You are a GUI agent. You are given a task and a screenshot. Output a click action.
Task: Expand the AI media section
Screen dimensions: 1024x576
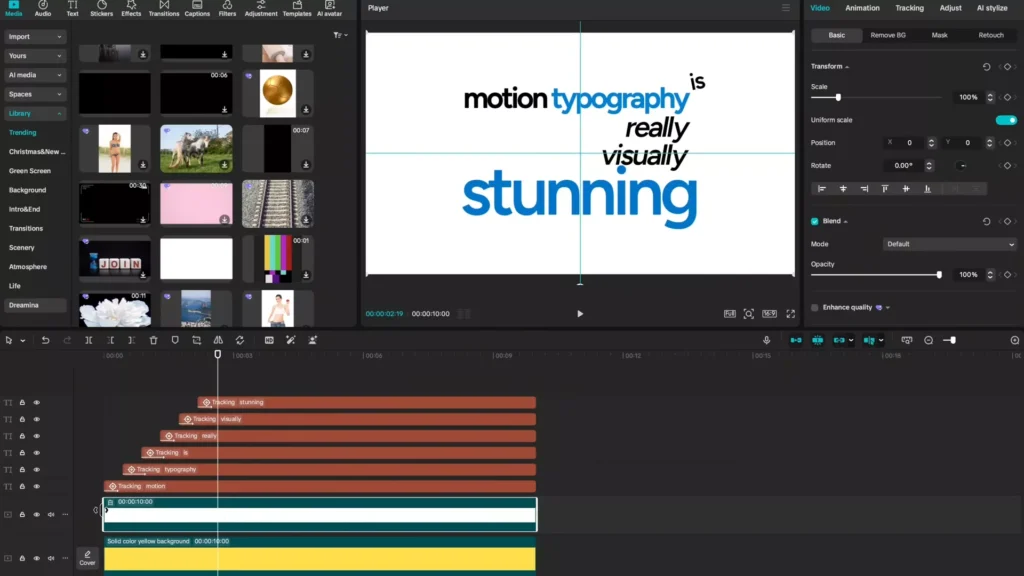pos(34,75)
